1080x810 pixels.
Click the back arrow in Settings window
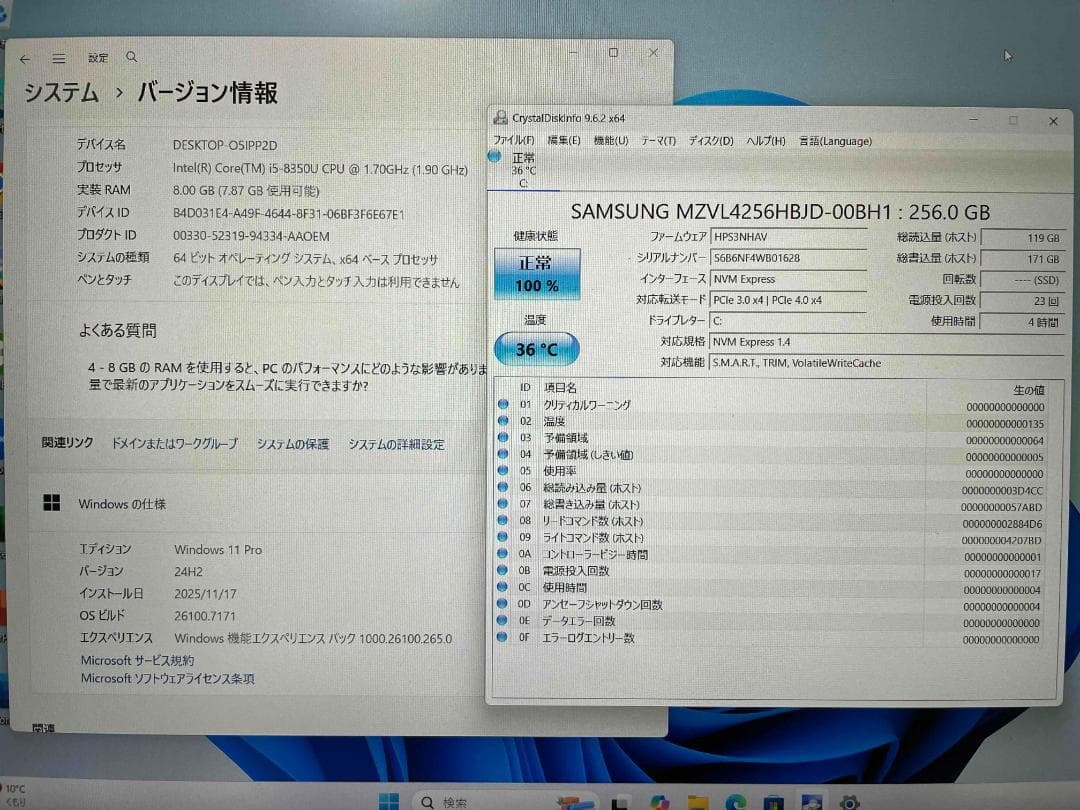(x=25, y=59)
